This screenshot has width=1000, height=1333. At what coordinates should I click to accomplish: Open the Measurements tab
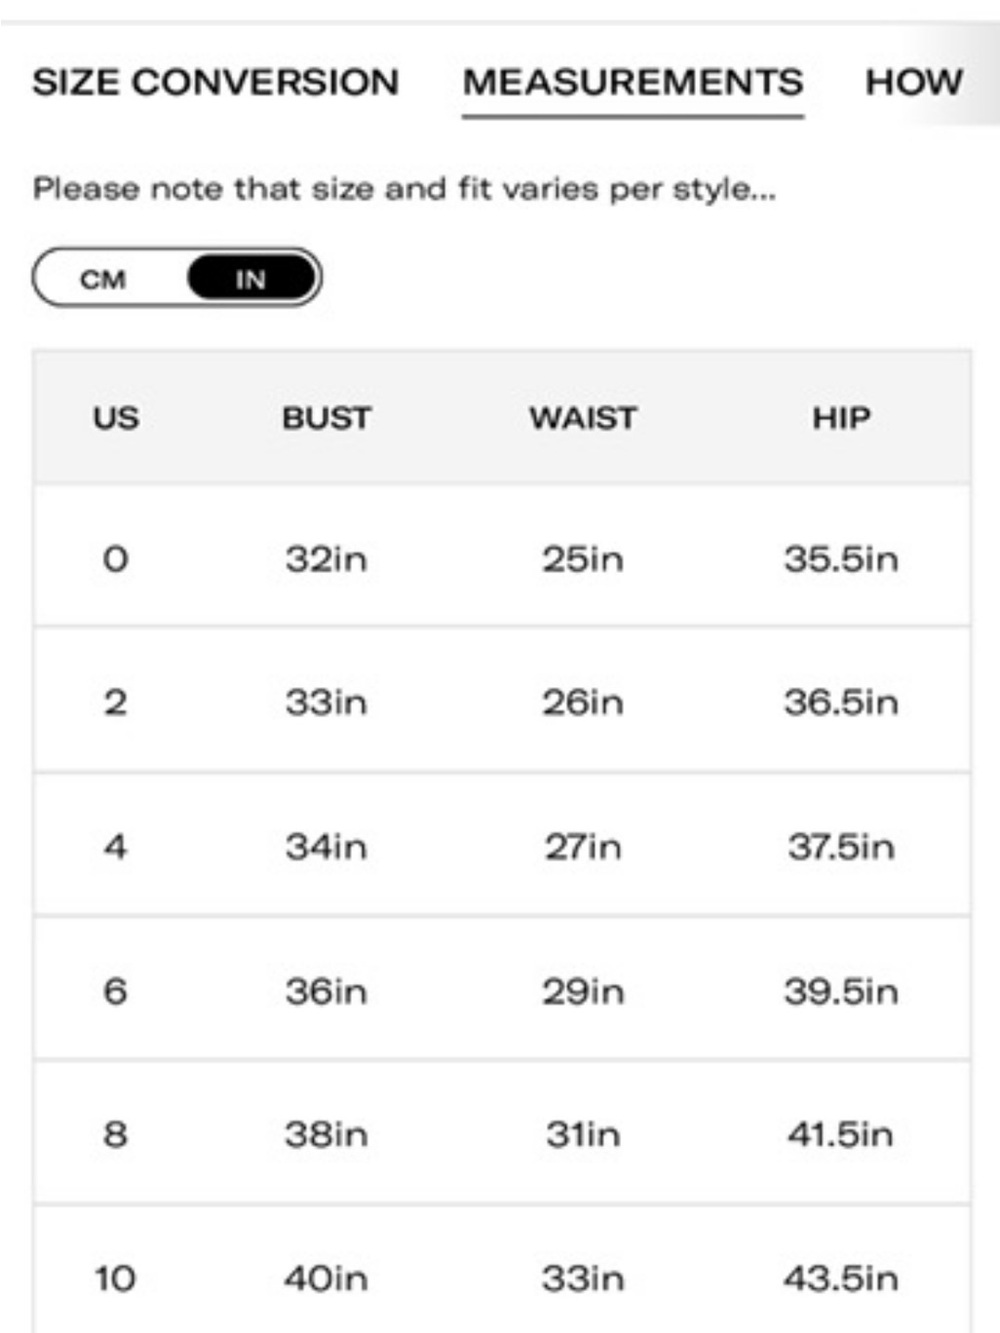[x=633, y=82]
